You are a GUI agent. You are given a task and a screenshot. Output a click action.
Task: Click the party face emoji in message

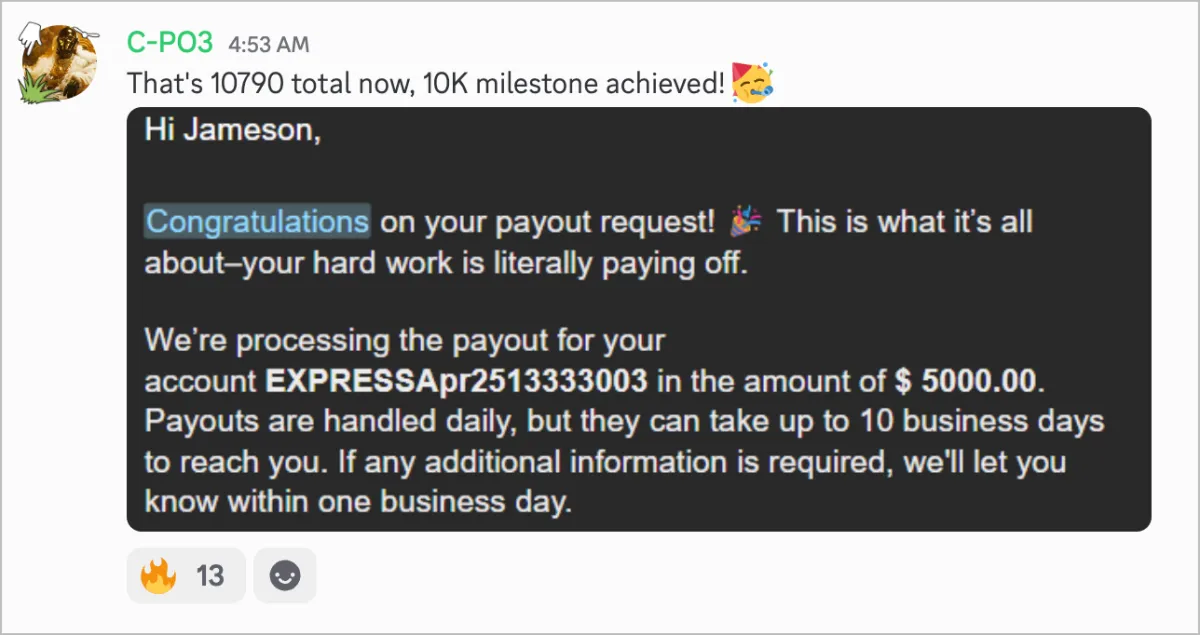click(x=752, y=82)
